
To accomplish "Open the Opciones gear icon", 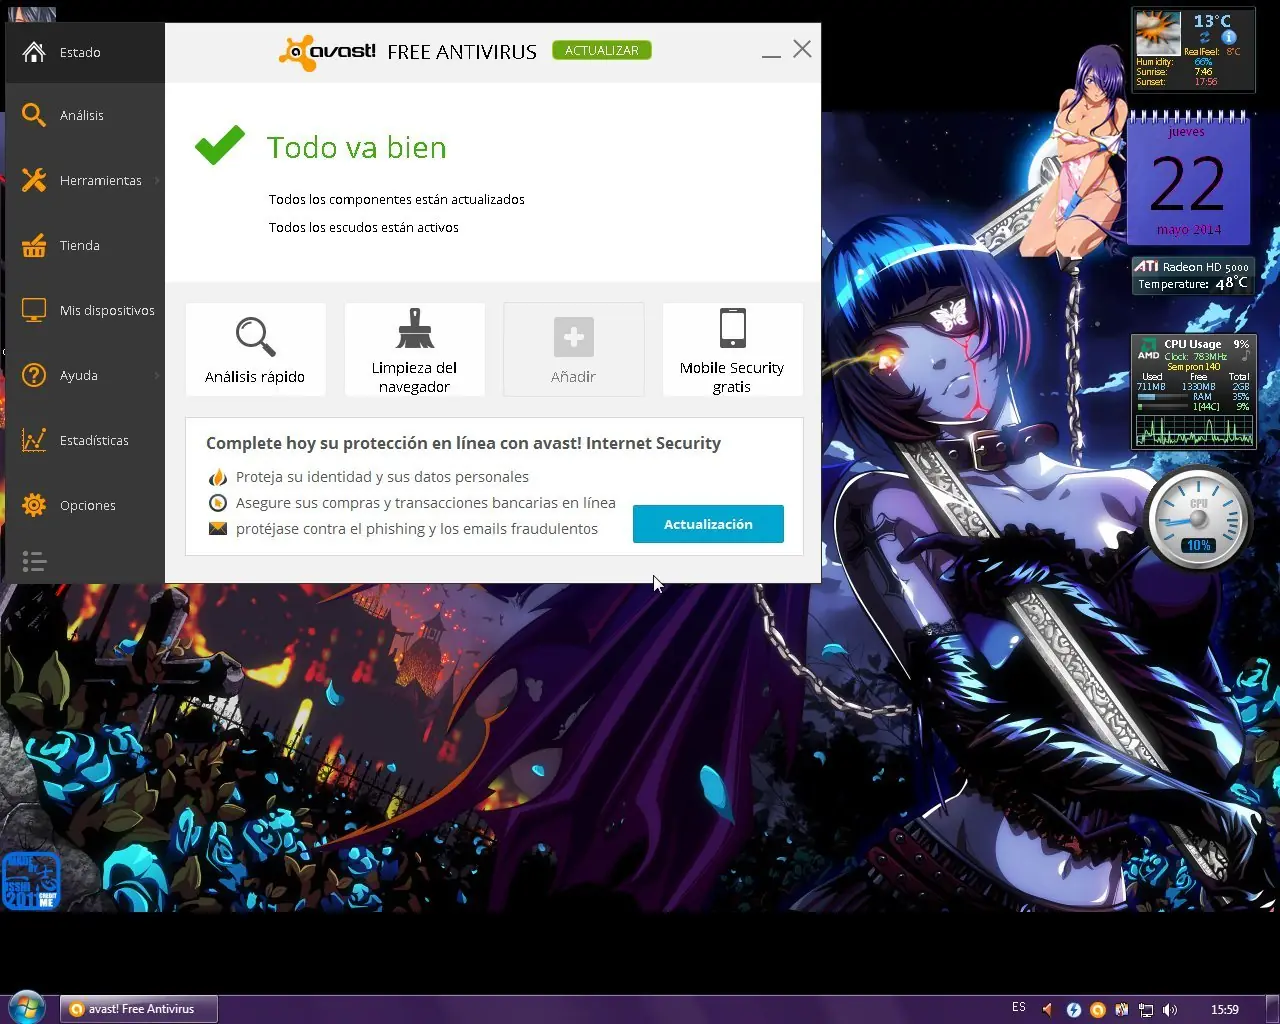I will [34, 505].
